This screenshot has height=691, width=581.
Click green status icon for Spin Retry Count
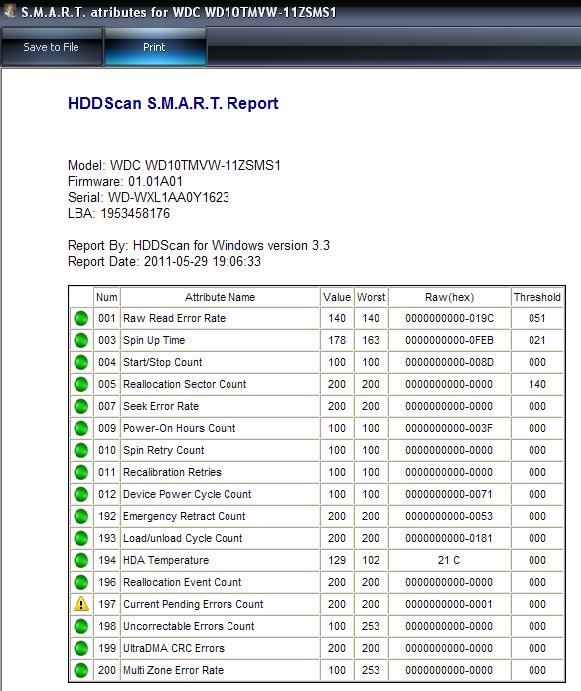point(81,450)
